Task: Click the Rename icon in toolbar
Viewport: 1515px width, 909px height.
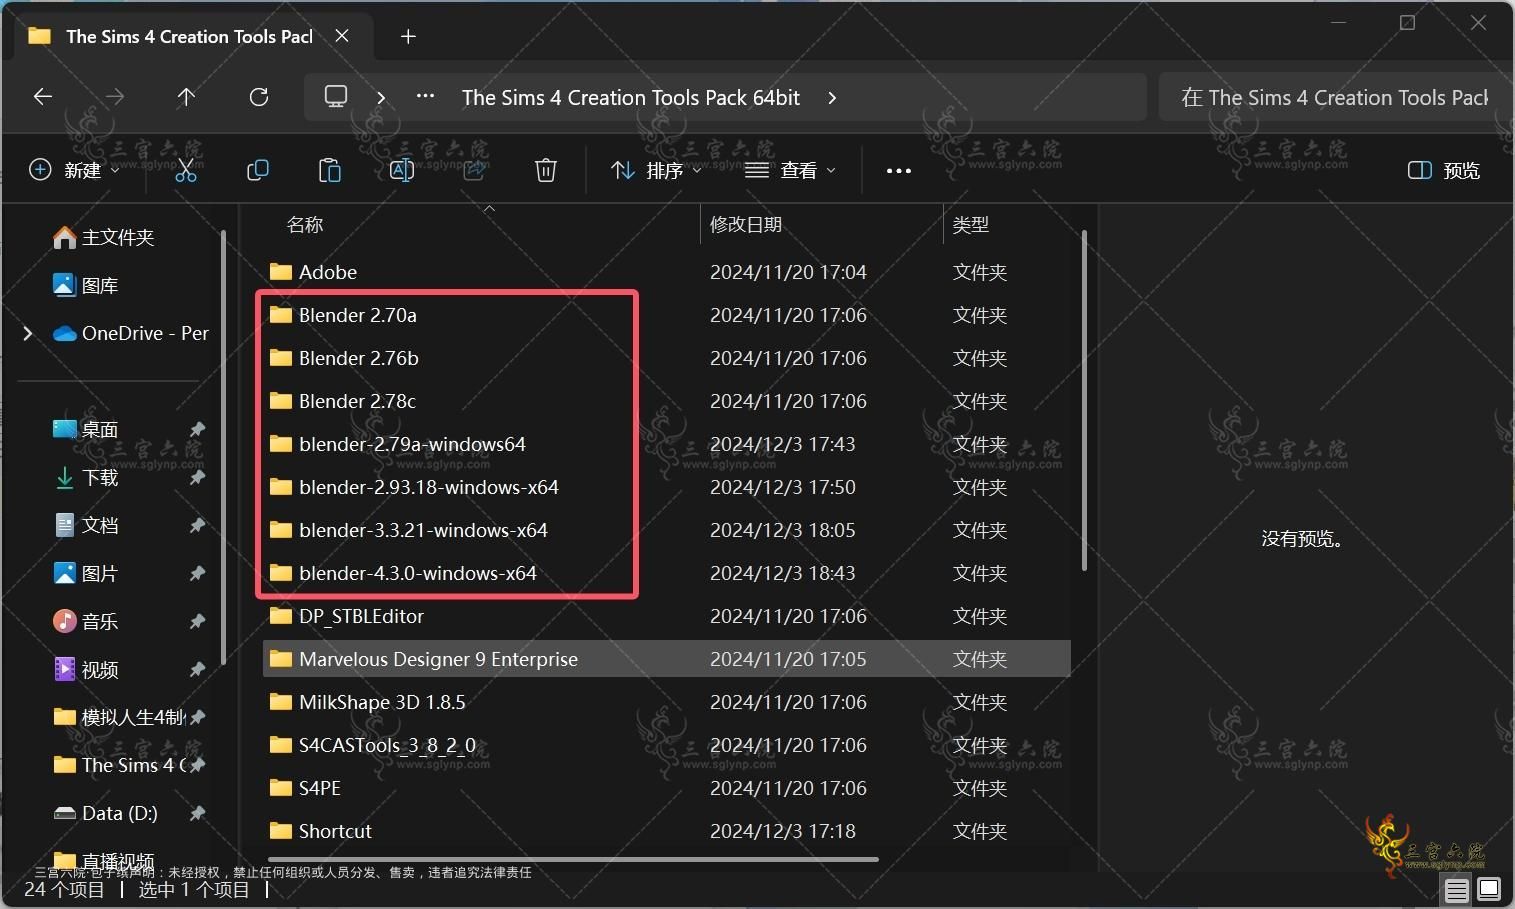Action: point(402,170)
